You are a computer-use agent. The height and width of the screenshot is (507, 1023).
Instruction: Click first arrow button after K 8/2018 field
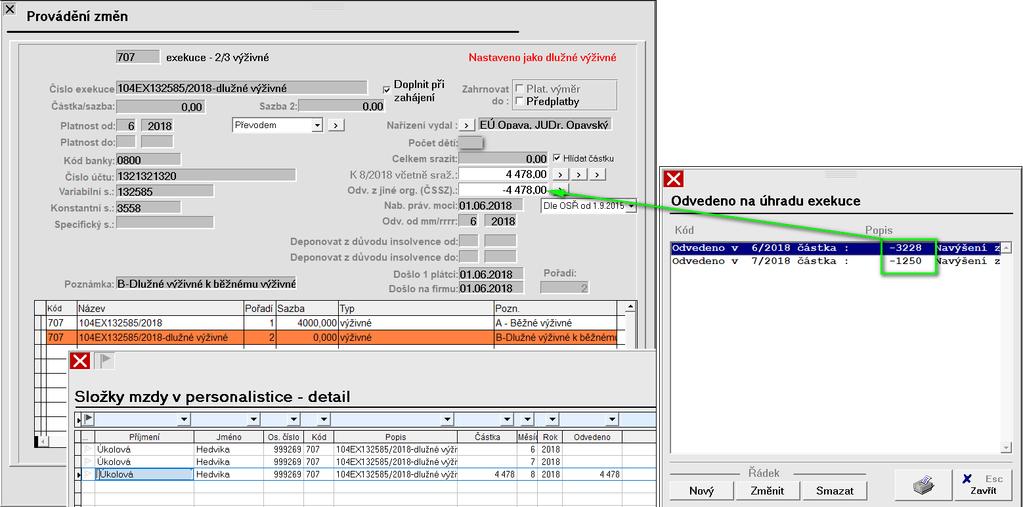560,174
